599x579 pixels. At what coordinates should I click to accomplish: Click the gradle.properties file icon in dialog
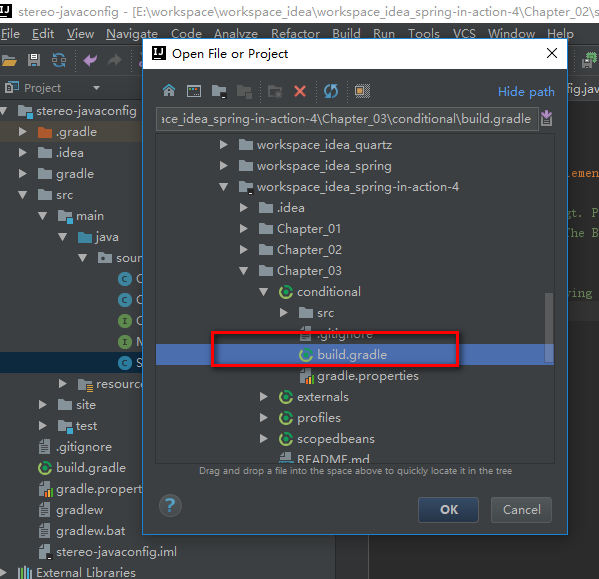(x=307, y=376)
